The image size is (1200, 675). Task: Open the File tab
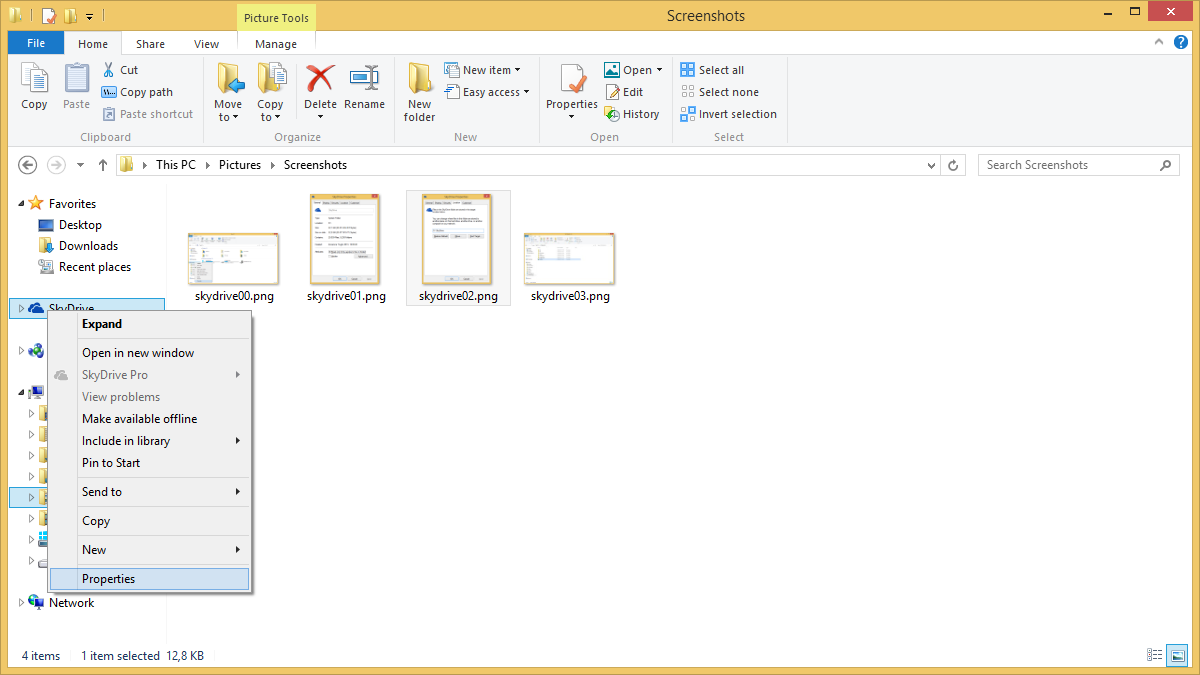(36, 44)
